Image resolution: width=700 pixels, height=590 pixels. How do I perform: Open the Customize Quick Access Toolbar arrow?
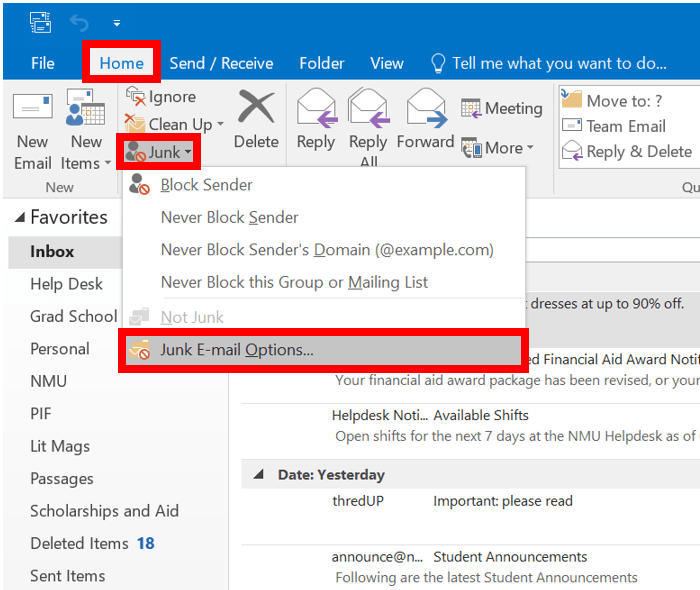[x=117, y=23]
